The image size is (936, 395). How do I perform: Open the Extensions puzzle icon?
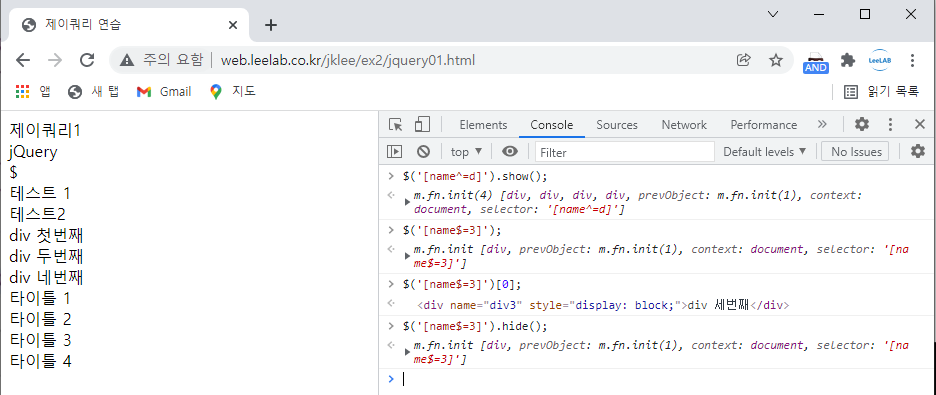[848, 60]
